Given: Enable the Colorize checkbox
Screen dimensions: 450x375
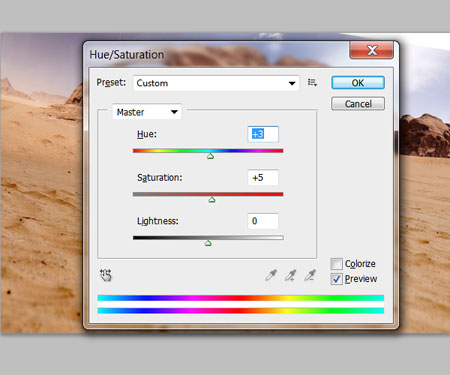Looking at the screenshot, I should (336, 264).
